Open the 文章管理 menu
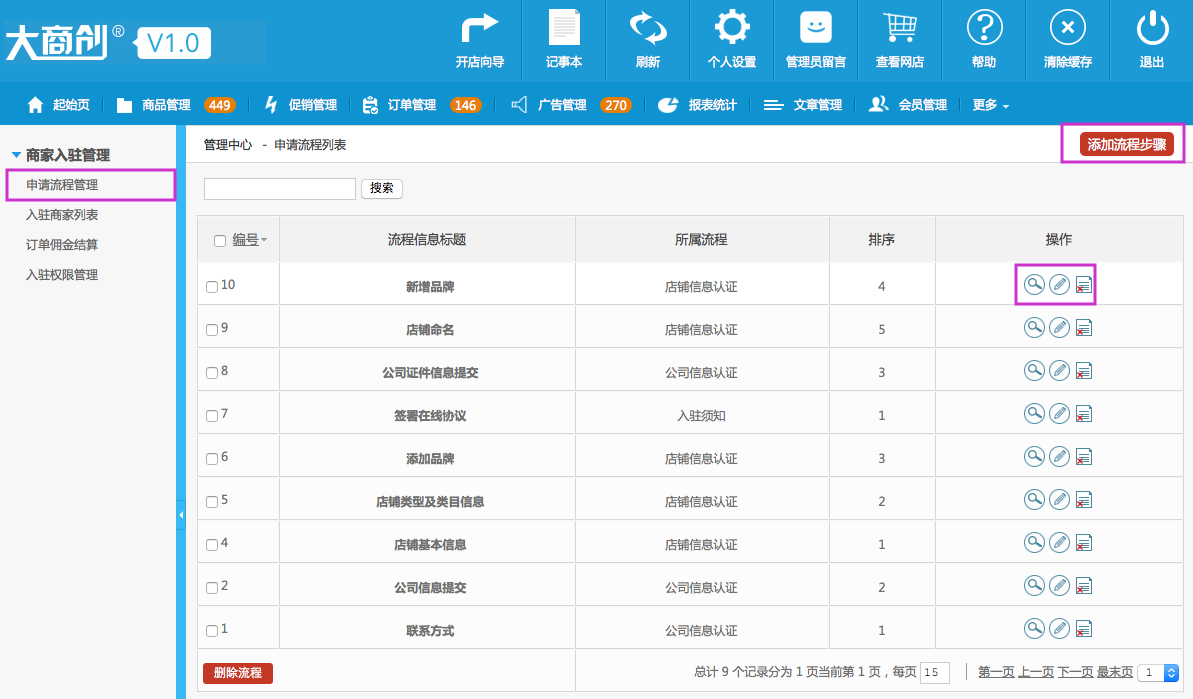 click(803, 105)
